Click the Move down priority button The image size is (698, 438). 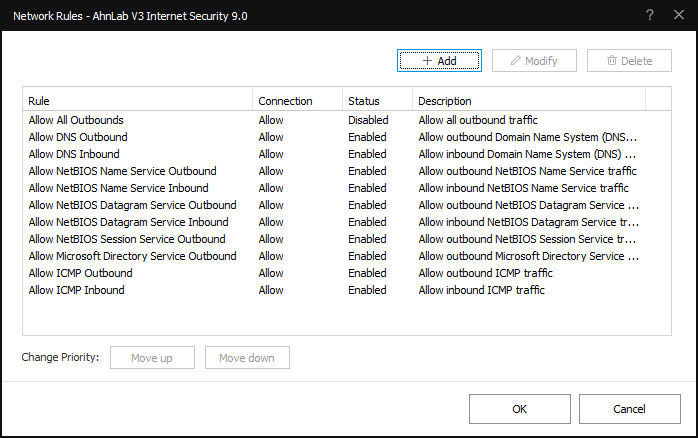(247, 357)
